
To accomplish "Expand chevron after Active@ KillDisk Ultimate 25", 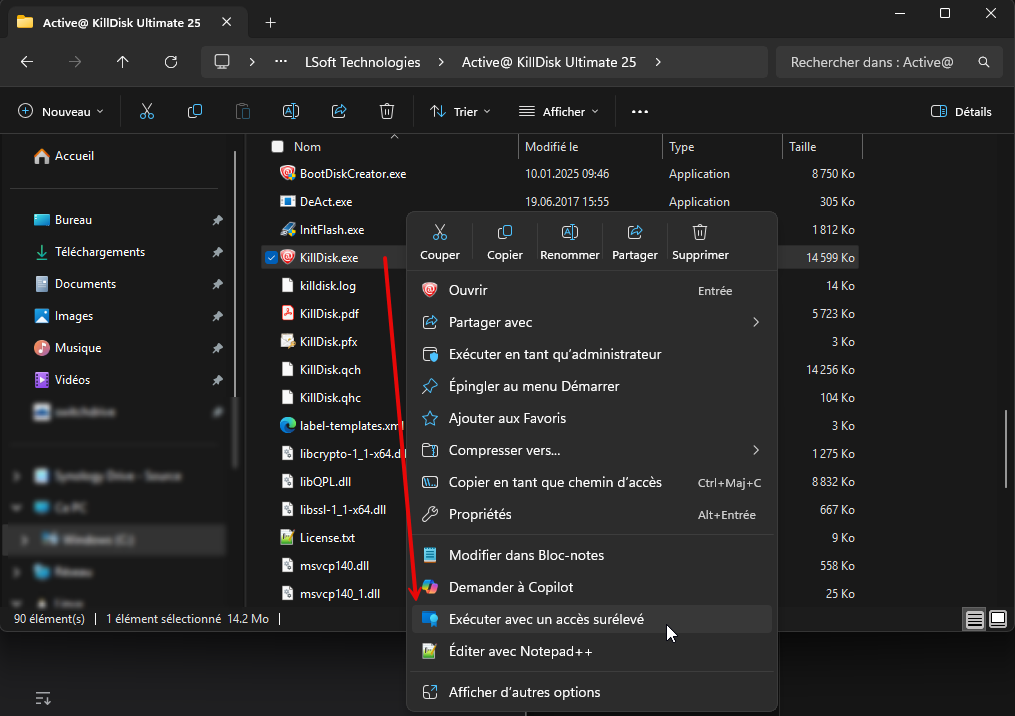I will coord(658,62).
